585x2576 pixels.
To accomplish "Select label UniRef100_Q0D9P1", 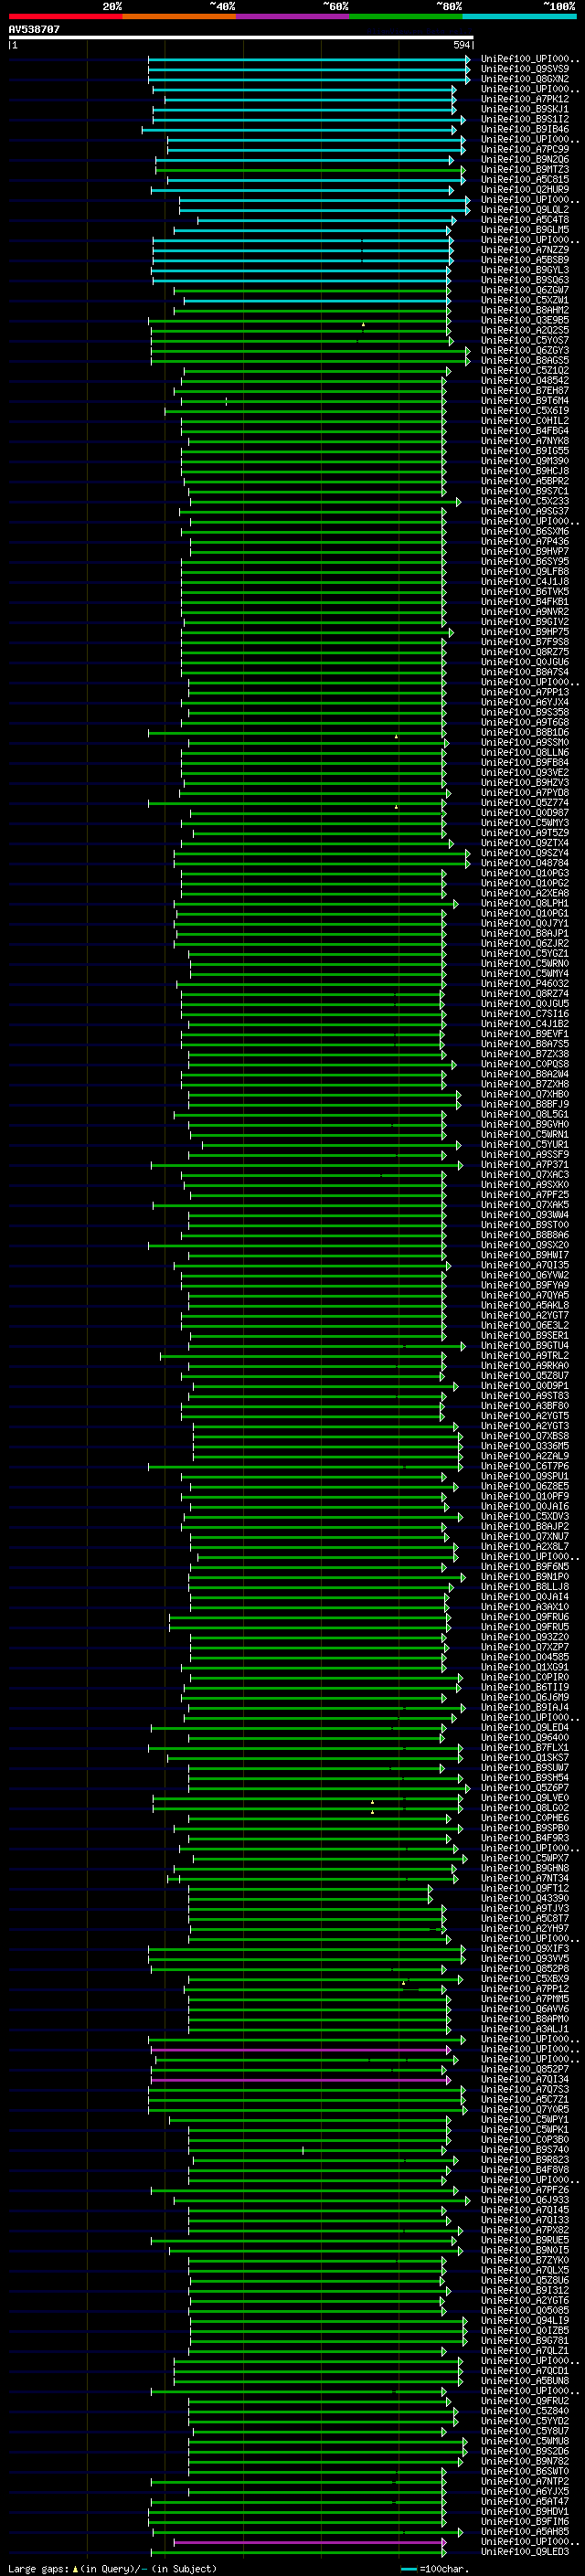I will 525,1386.
